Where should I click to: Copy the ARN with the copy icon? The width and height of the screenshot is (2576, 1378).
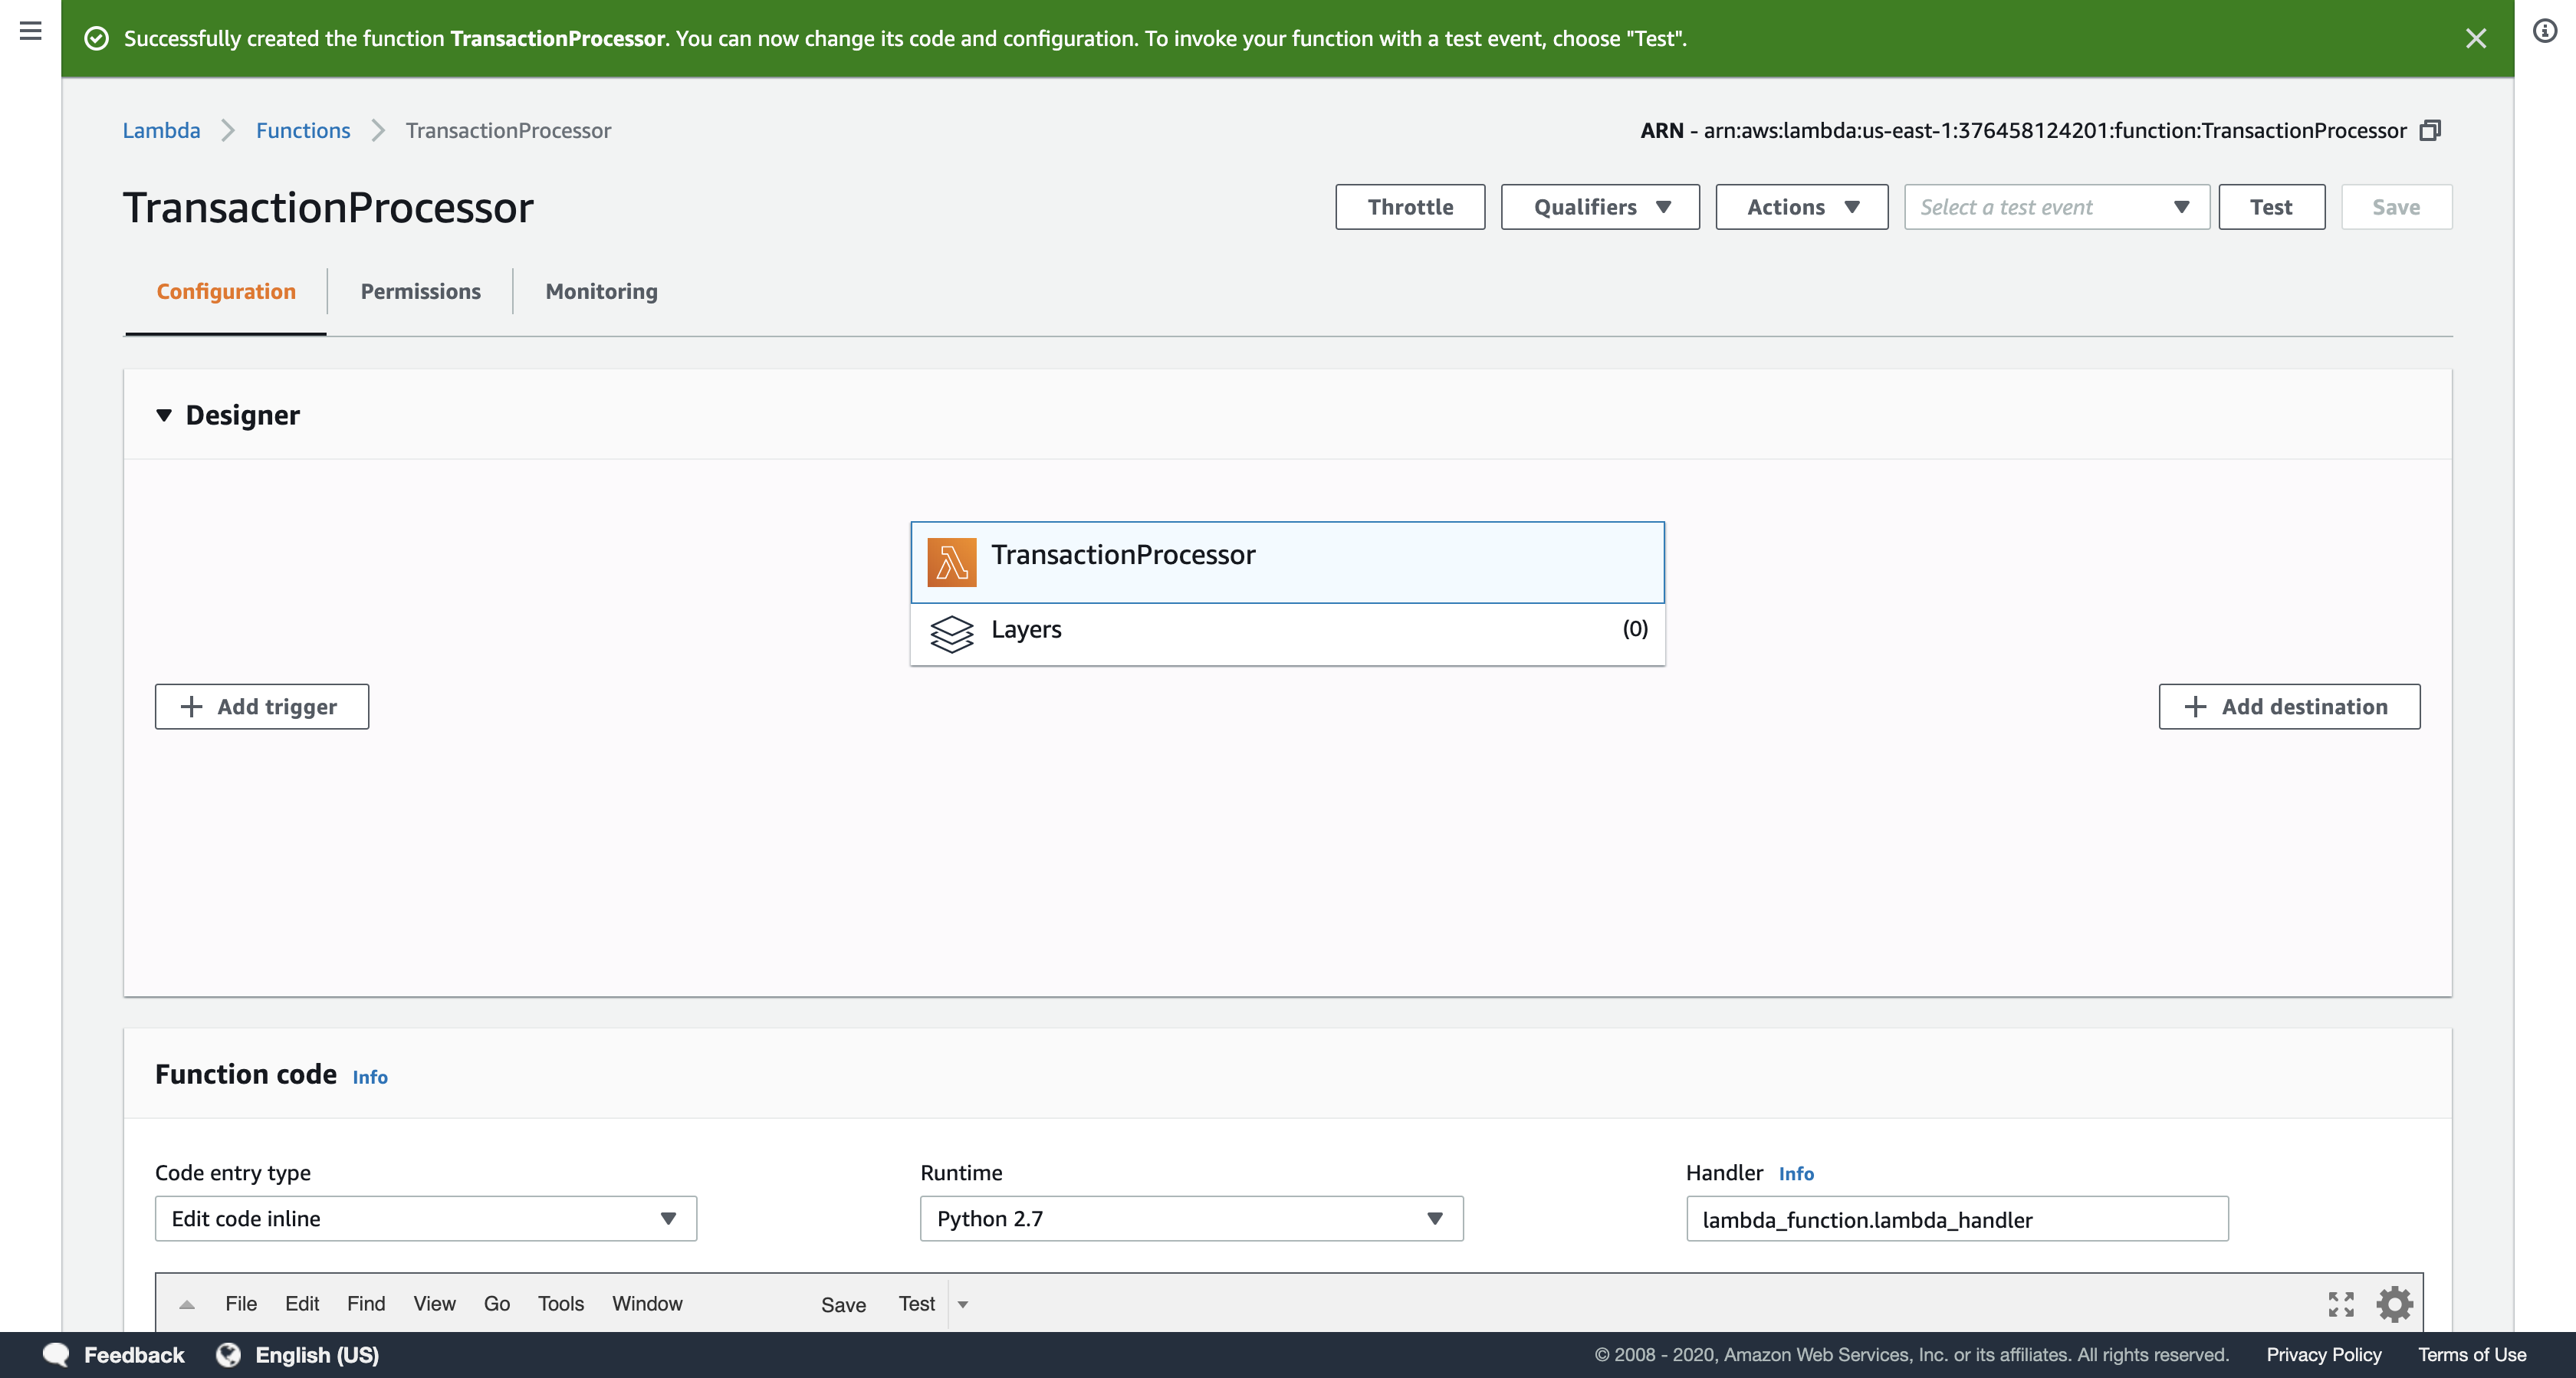2430,131
